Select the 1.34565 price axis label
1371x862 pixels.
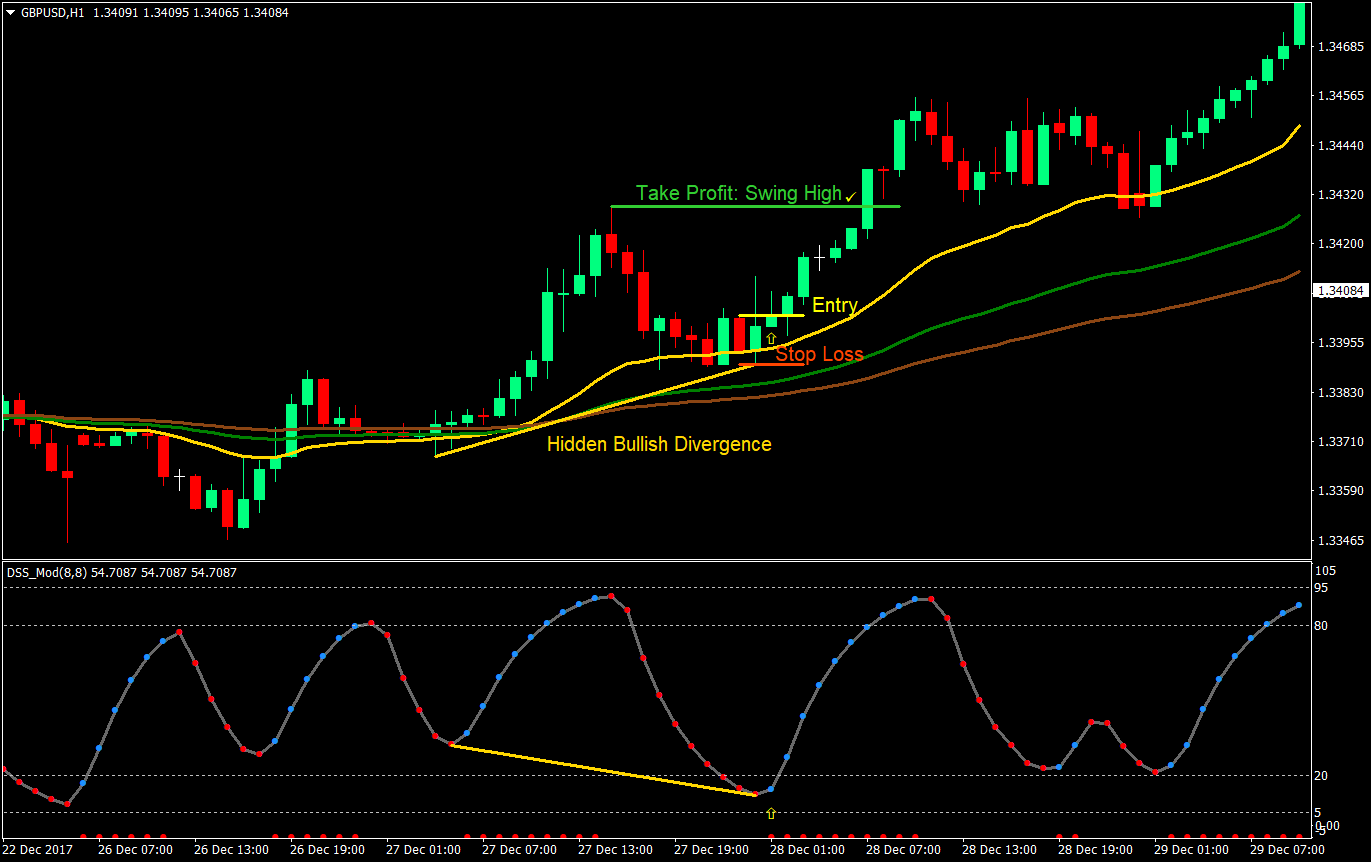(1341, 96)
